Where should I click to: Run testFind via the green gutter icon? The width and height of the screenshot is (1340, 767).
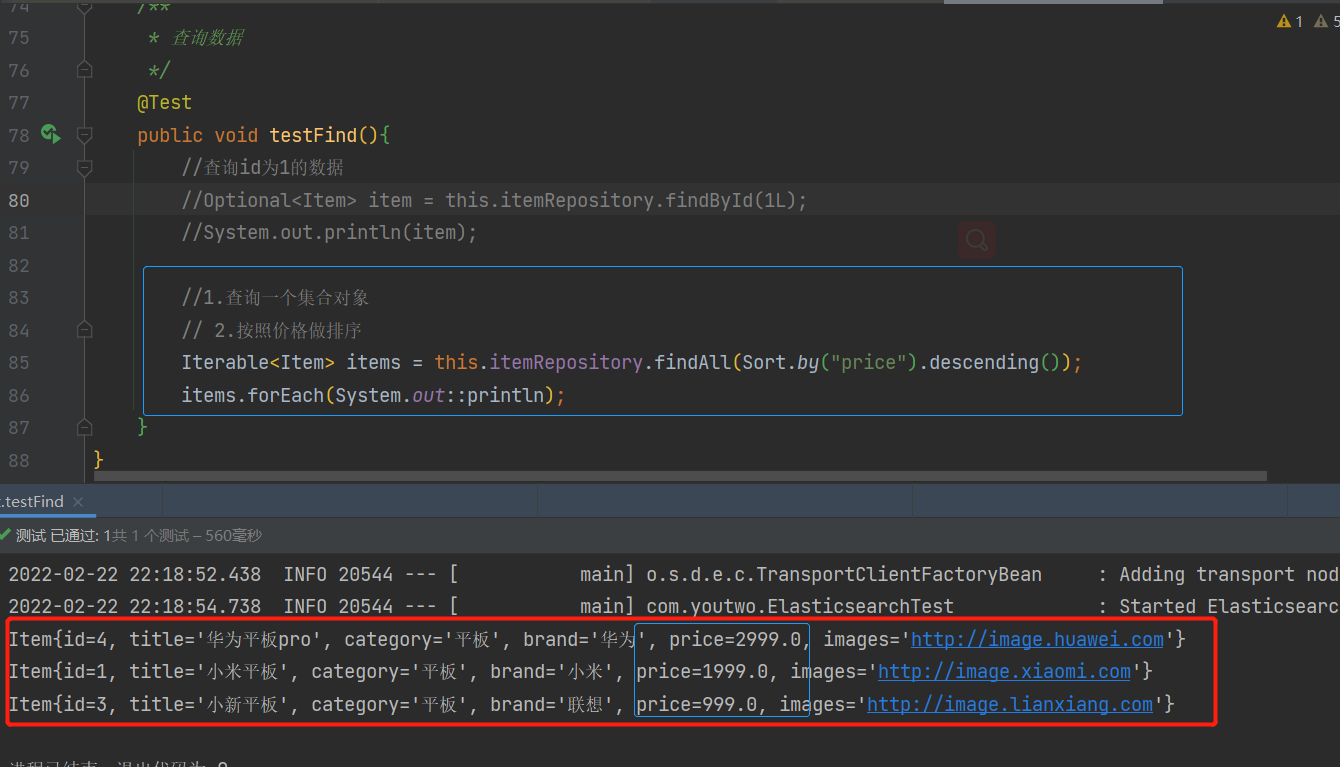[x=50, y=134]
